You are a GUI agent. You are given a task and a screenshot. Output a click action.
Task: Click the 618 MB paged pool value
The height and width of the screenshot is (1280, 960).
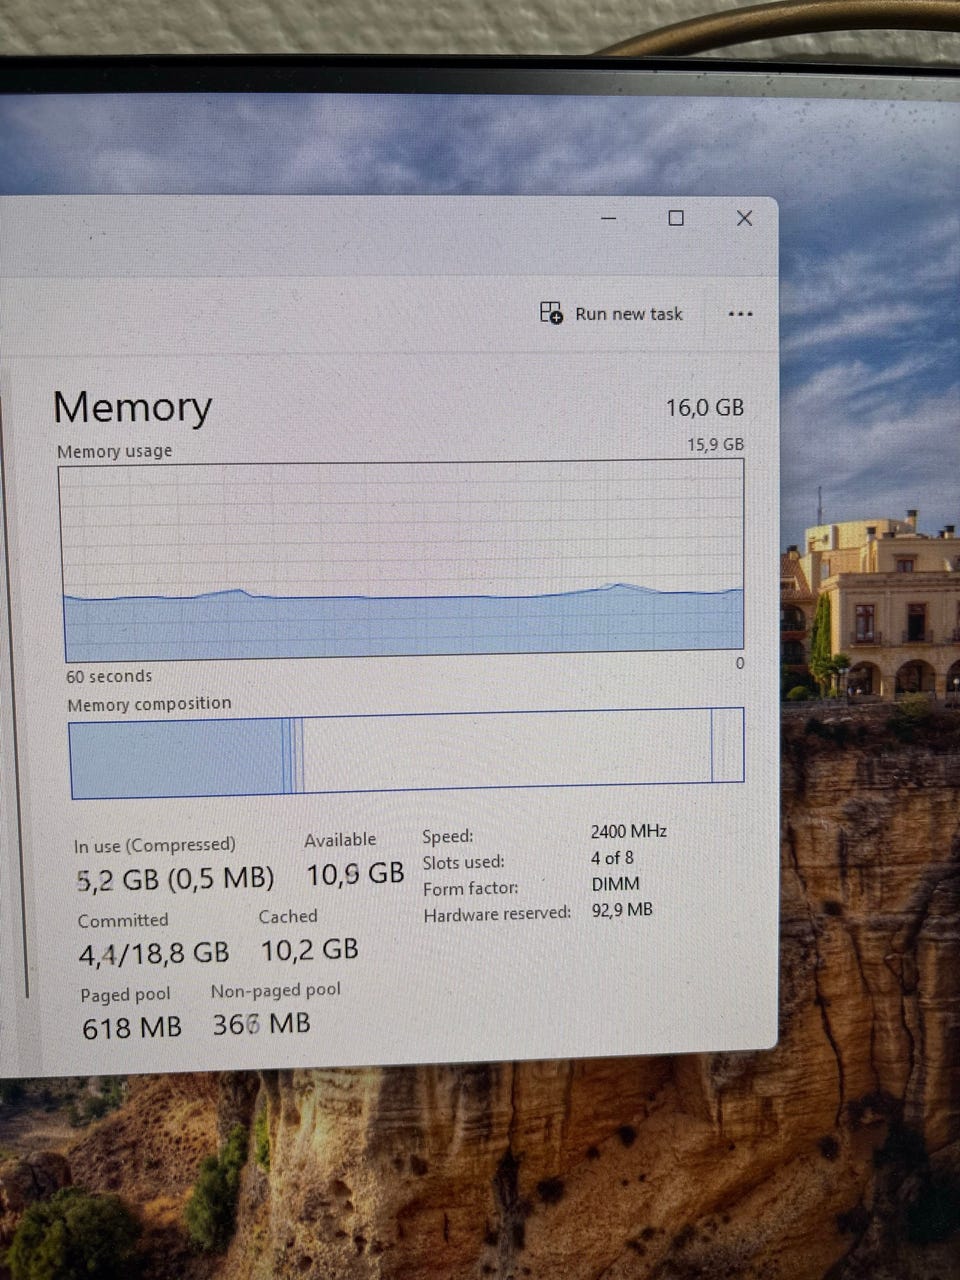pyautogui.click(x=132, y=1027)
